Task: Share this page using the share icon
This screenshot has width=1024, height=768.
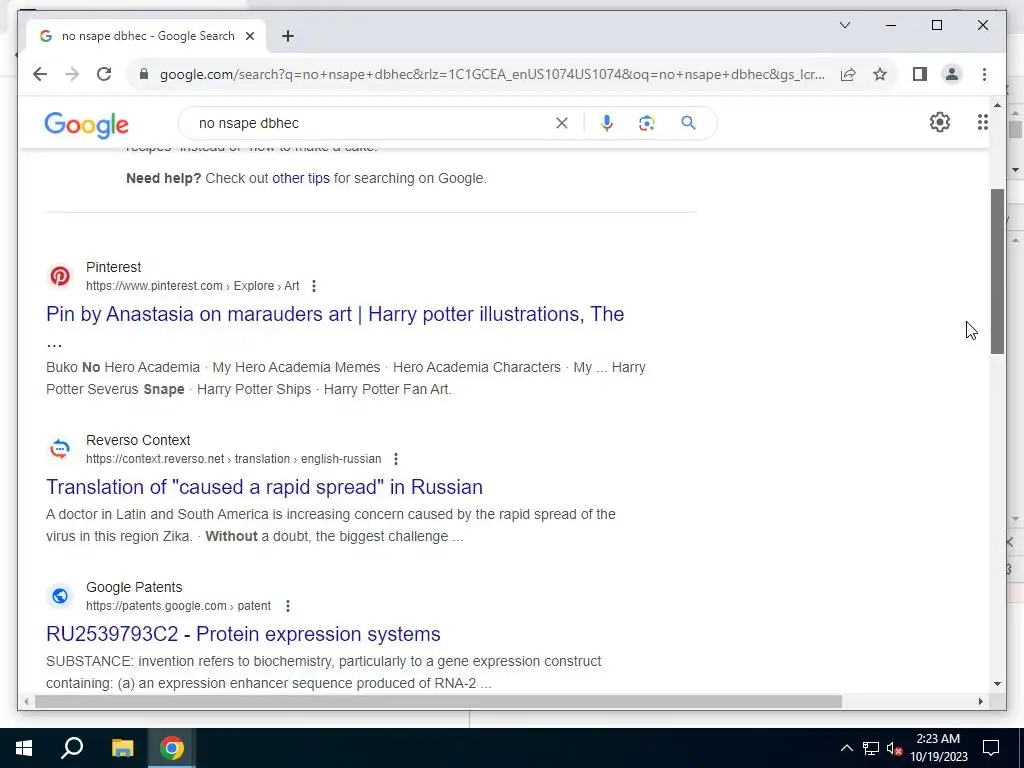Action: (x=848, y=74)
